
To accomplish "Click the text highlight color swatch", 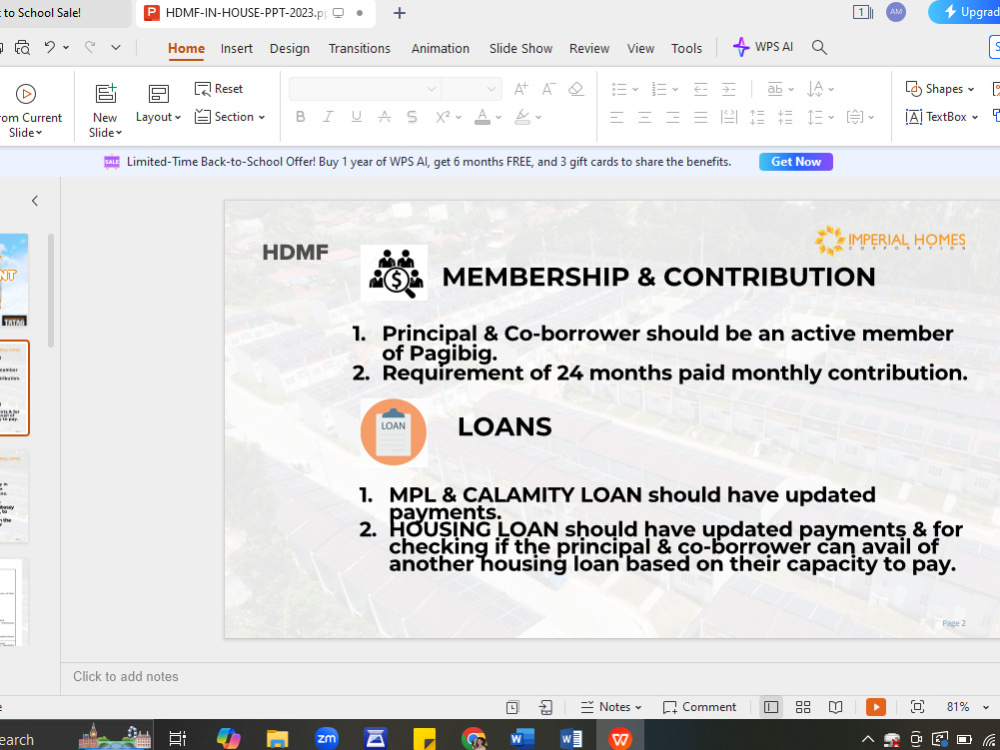I will pyautogui.click(x=522, y=117).
